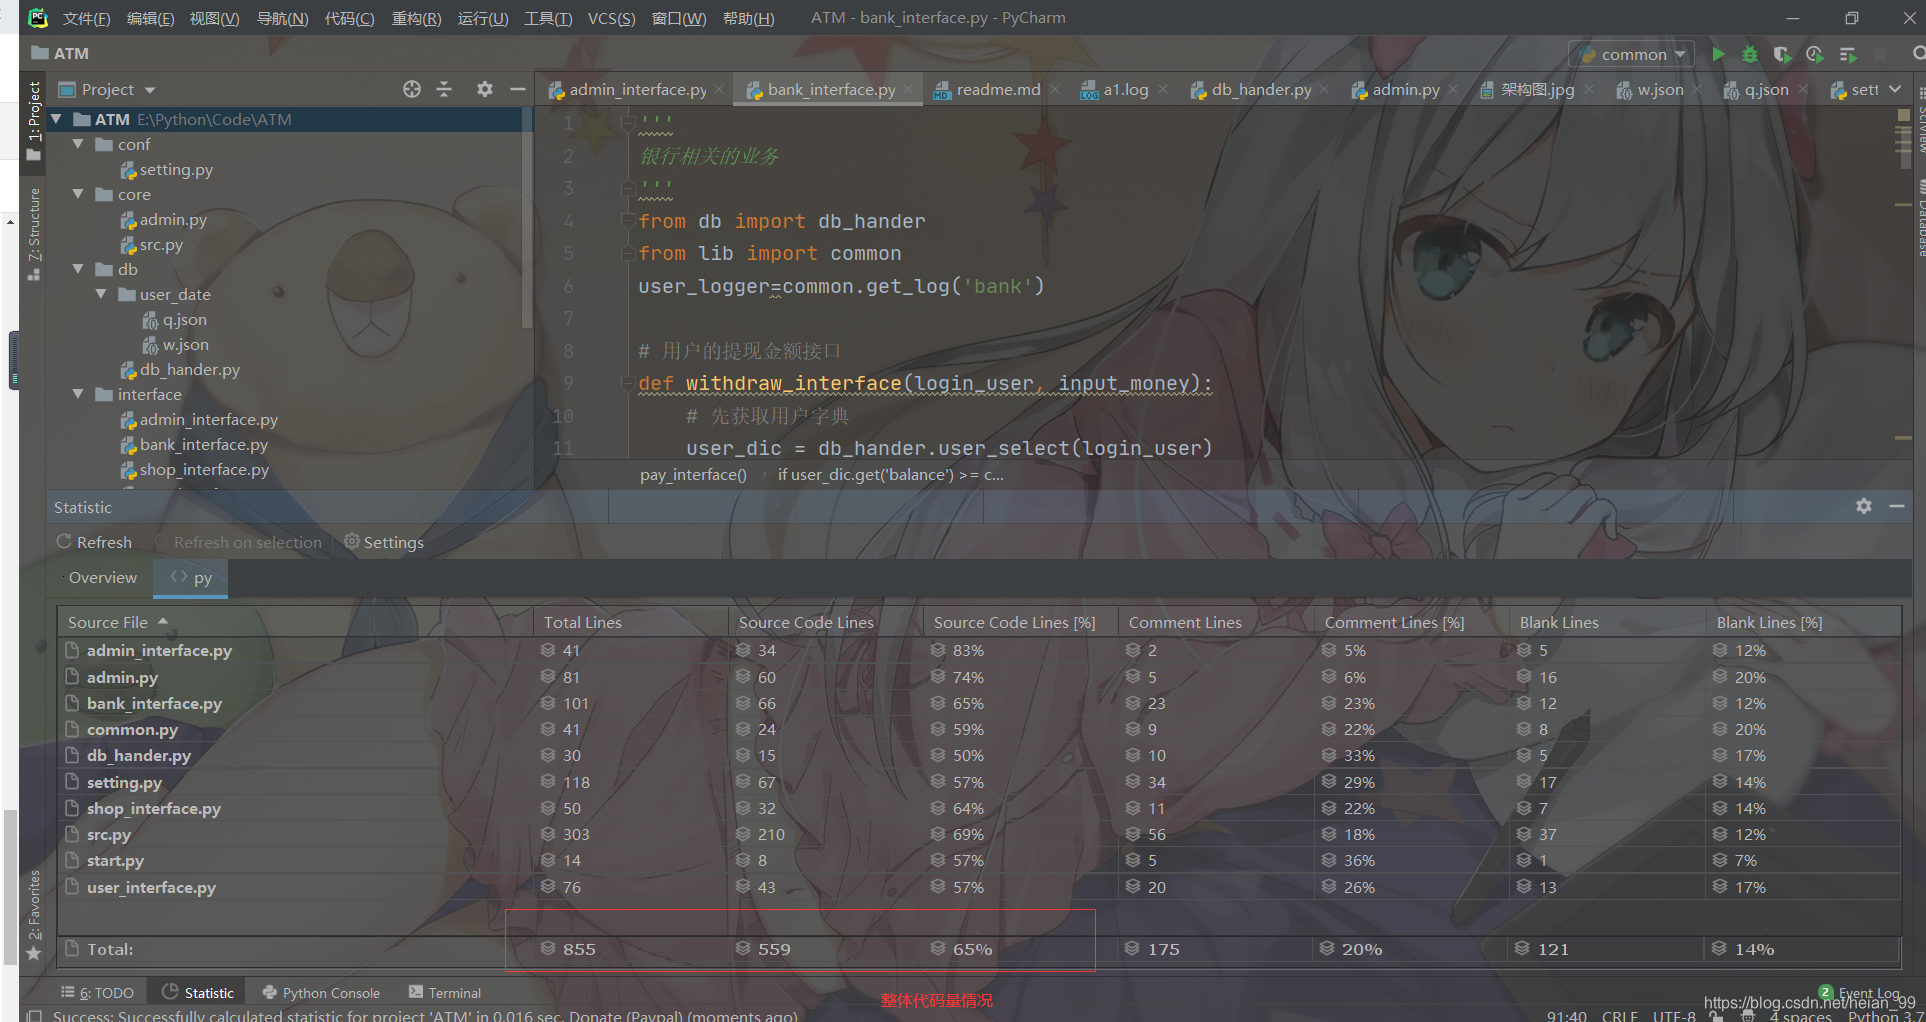Open the common run configuration dropdown

click(x=1632, y=54)
